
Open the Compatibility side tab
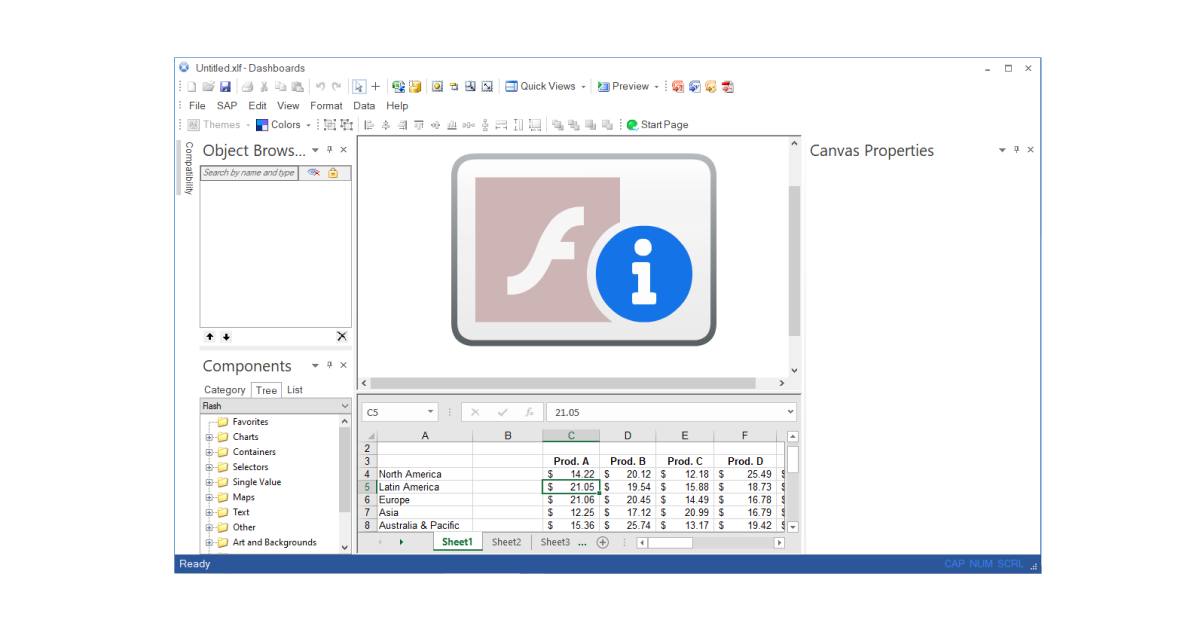click(188, 167)
